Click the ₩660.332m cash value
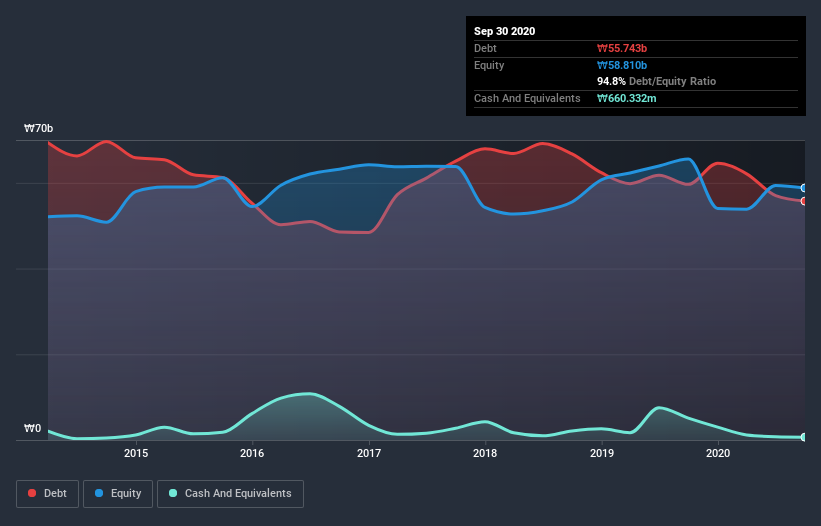This screenshot has width=821, height=526. point(627,98)
